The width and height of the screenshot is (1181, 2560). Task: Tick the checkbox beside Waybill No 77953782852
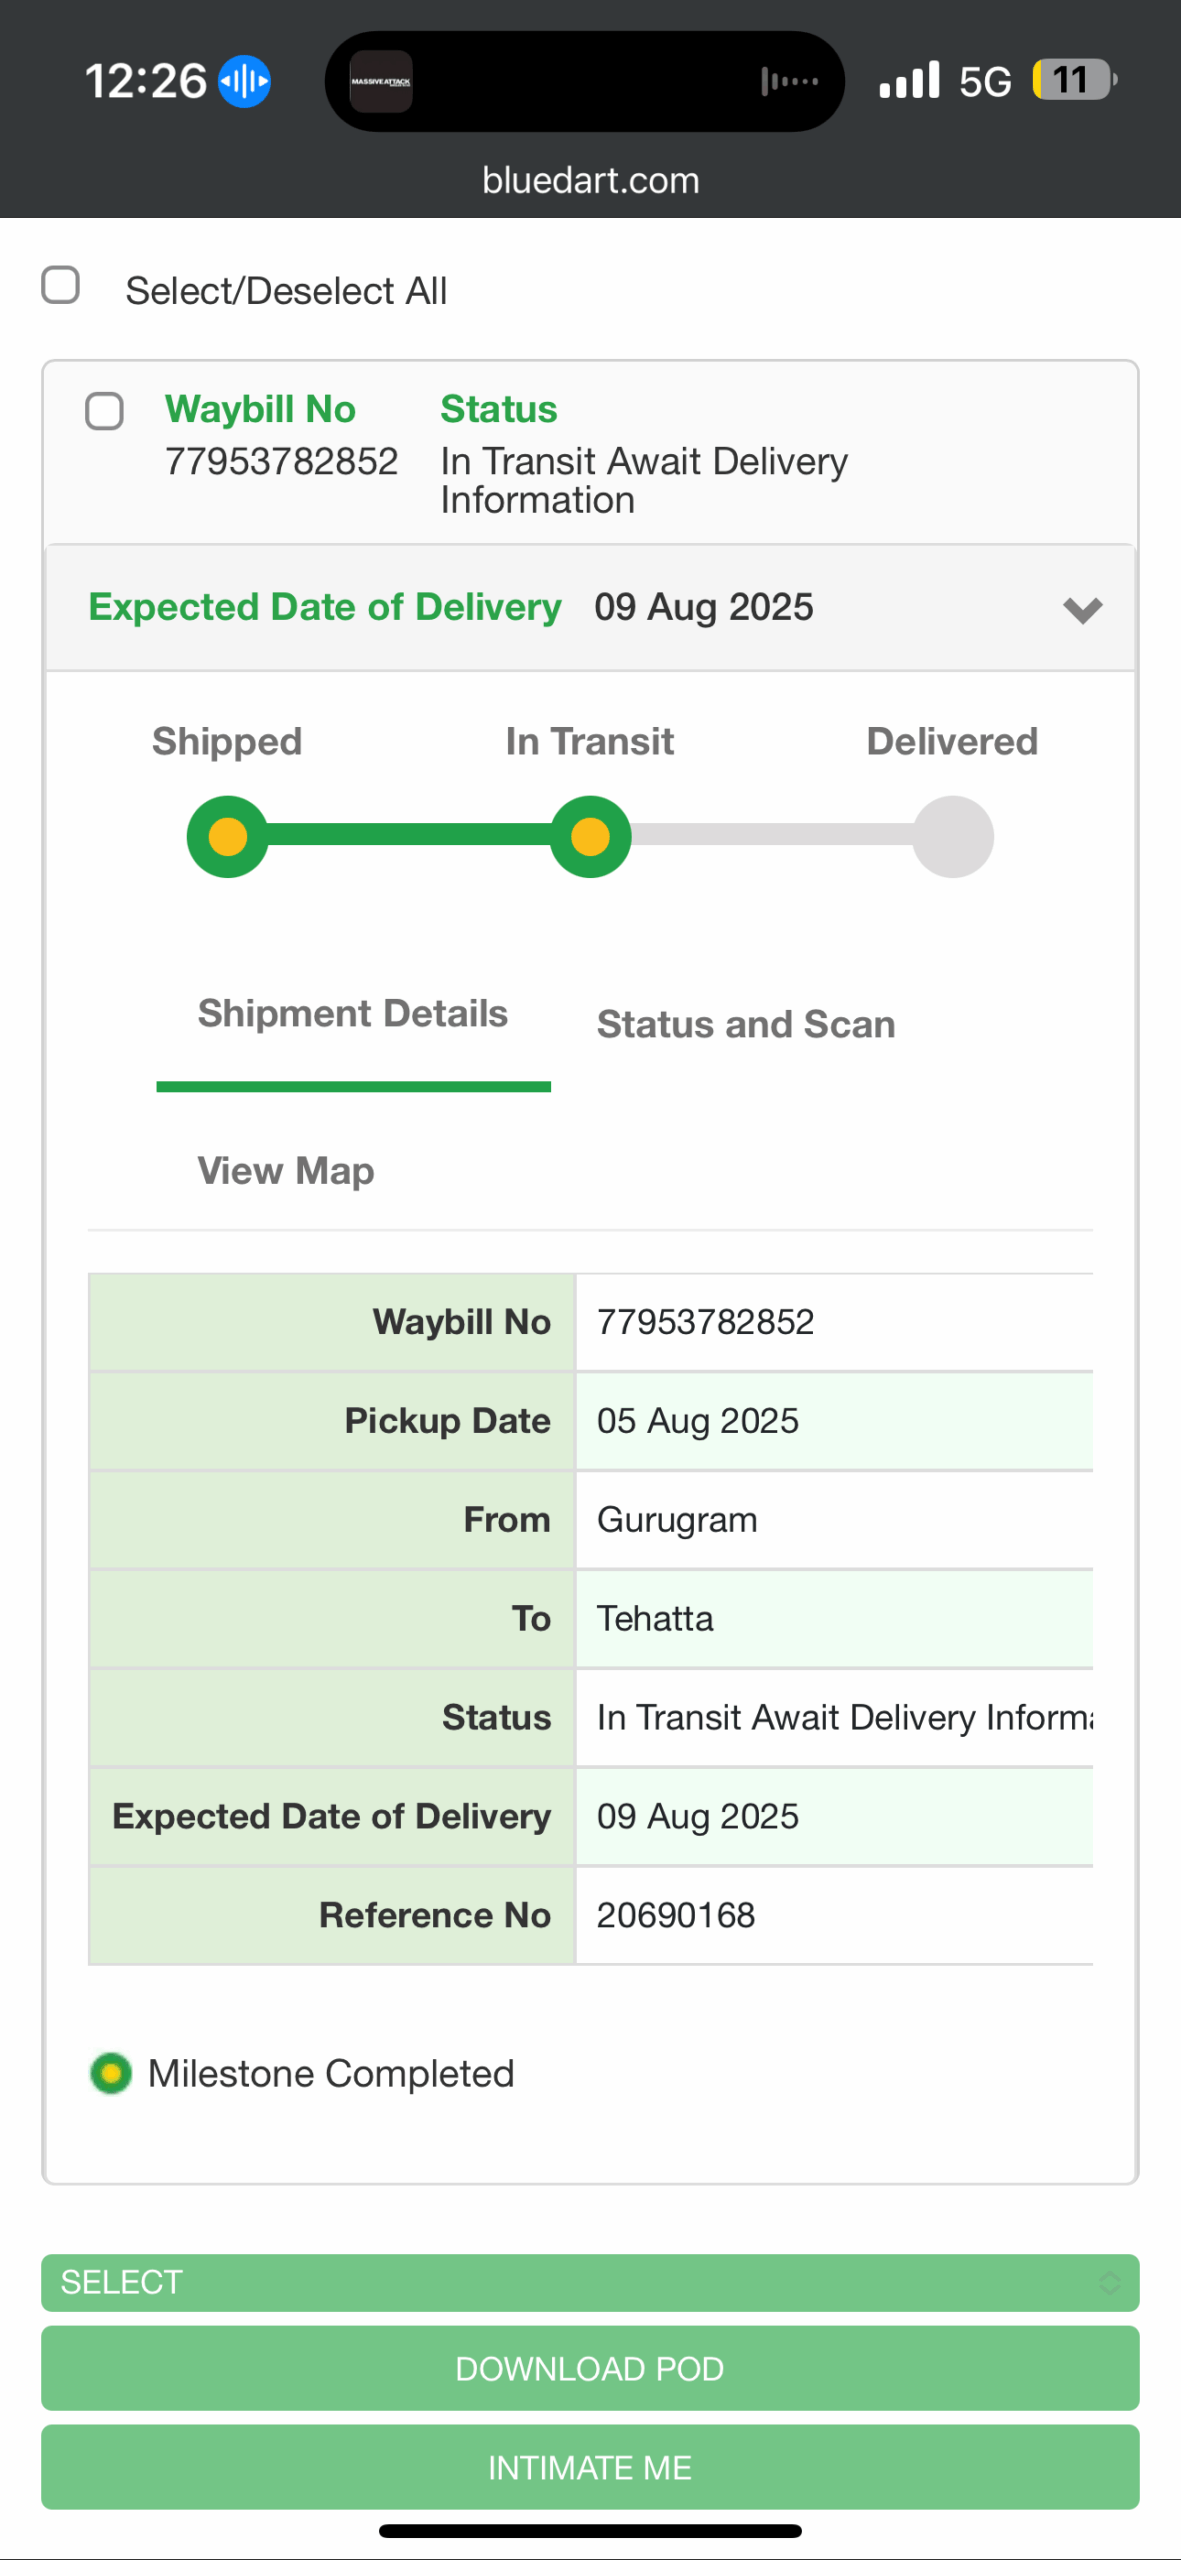click(x=104, y=411)
